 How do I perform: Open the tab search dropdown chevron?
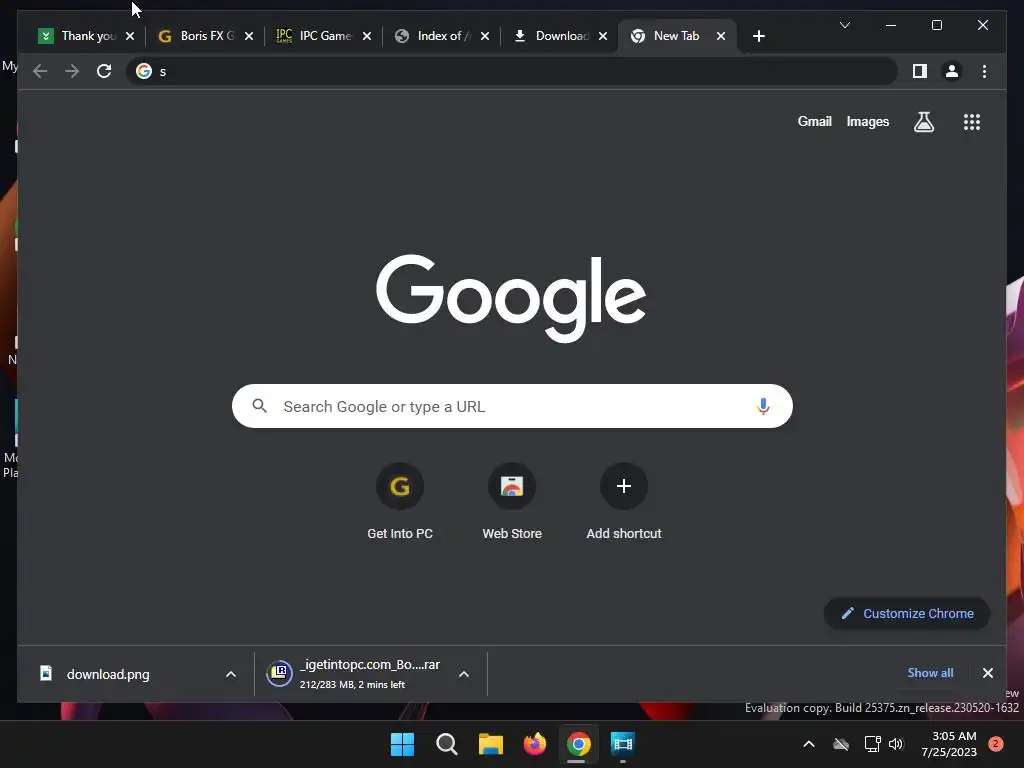click(x=844, y=25)
